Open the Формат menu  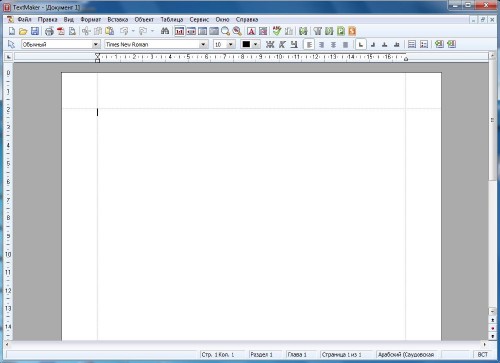(x=90, y=19)
